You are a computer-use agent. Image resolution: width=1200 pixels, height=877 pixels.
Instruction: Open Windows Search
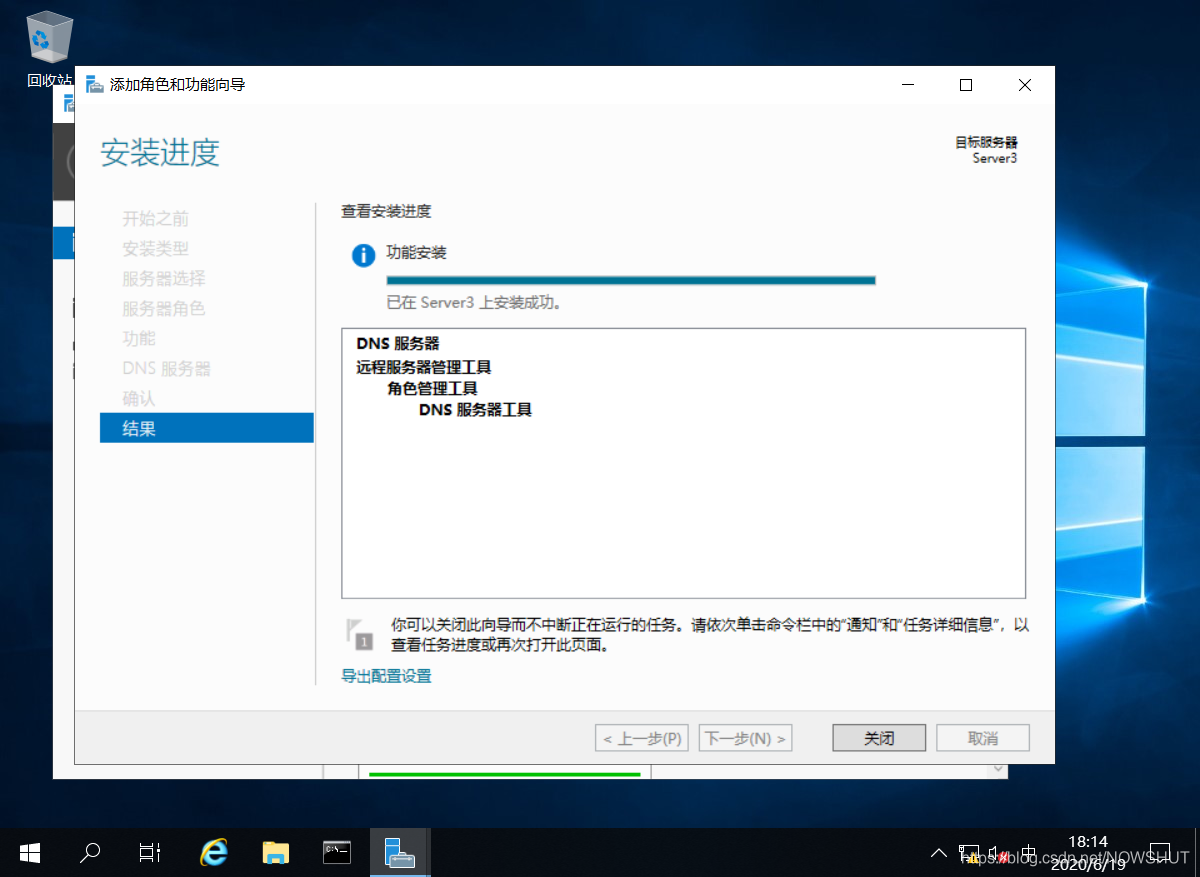(x=89, y=852)
